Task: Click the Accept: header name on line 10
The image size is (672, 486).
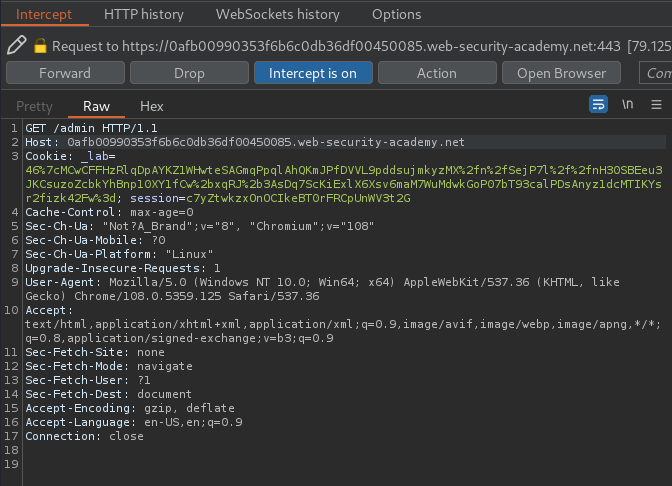Action: [49, 310]
